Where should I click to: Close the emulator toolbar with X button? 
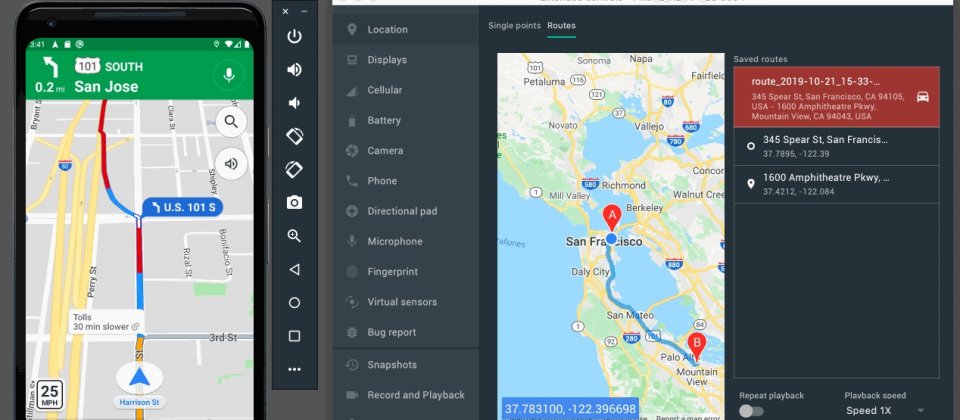pyautogui.click(x=285, y=11)
